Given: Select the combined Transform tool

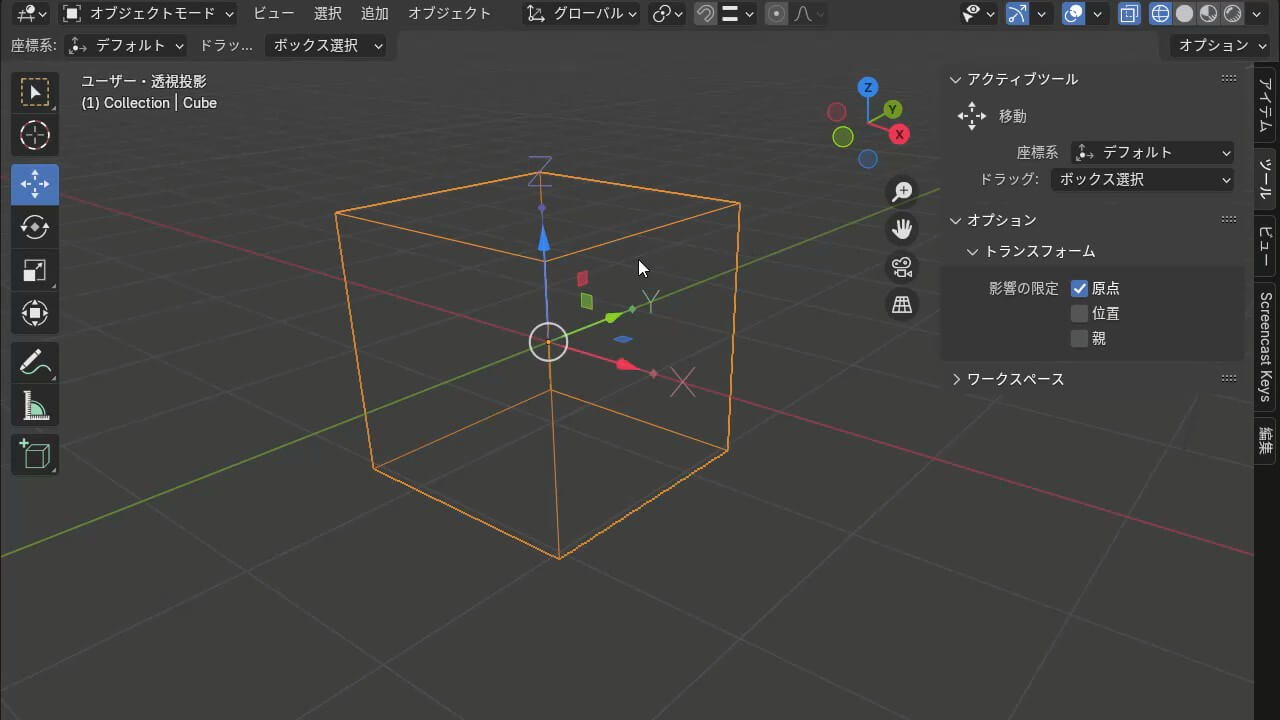Looking at the screenshot, I should click(x=35, y=313).
